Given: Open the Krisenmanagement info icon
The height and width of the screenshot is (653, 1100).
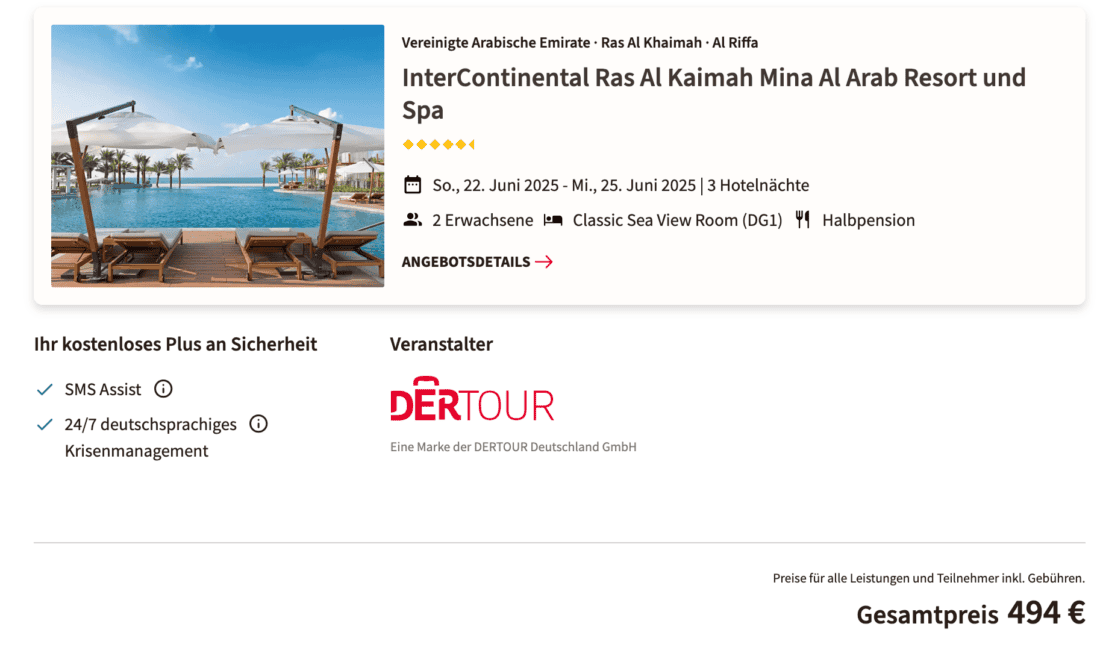Looking at the screenshot, I should coord(258,424).
